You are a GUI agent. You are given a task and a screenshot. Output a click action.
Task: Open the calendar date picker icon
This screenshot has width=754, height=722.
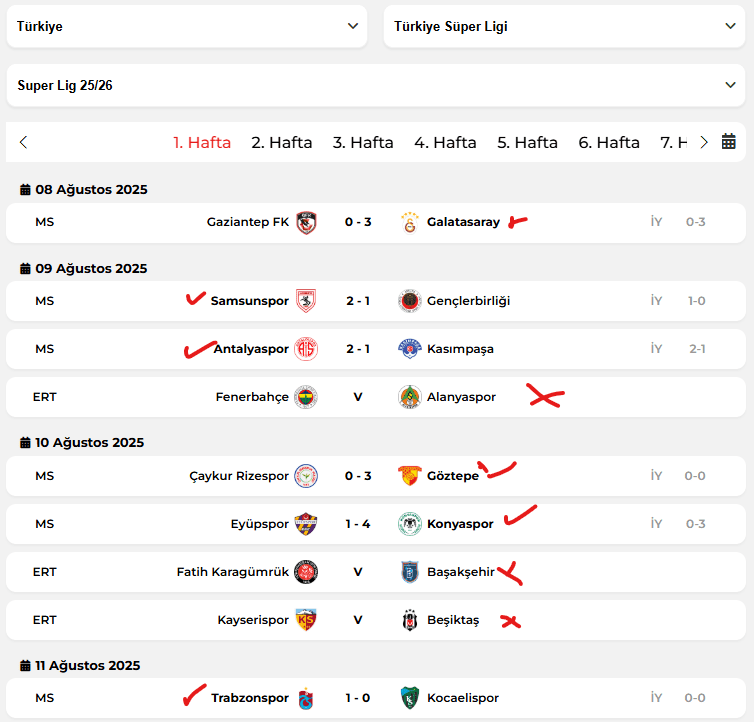click(x=729, y=142)
